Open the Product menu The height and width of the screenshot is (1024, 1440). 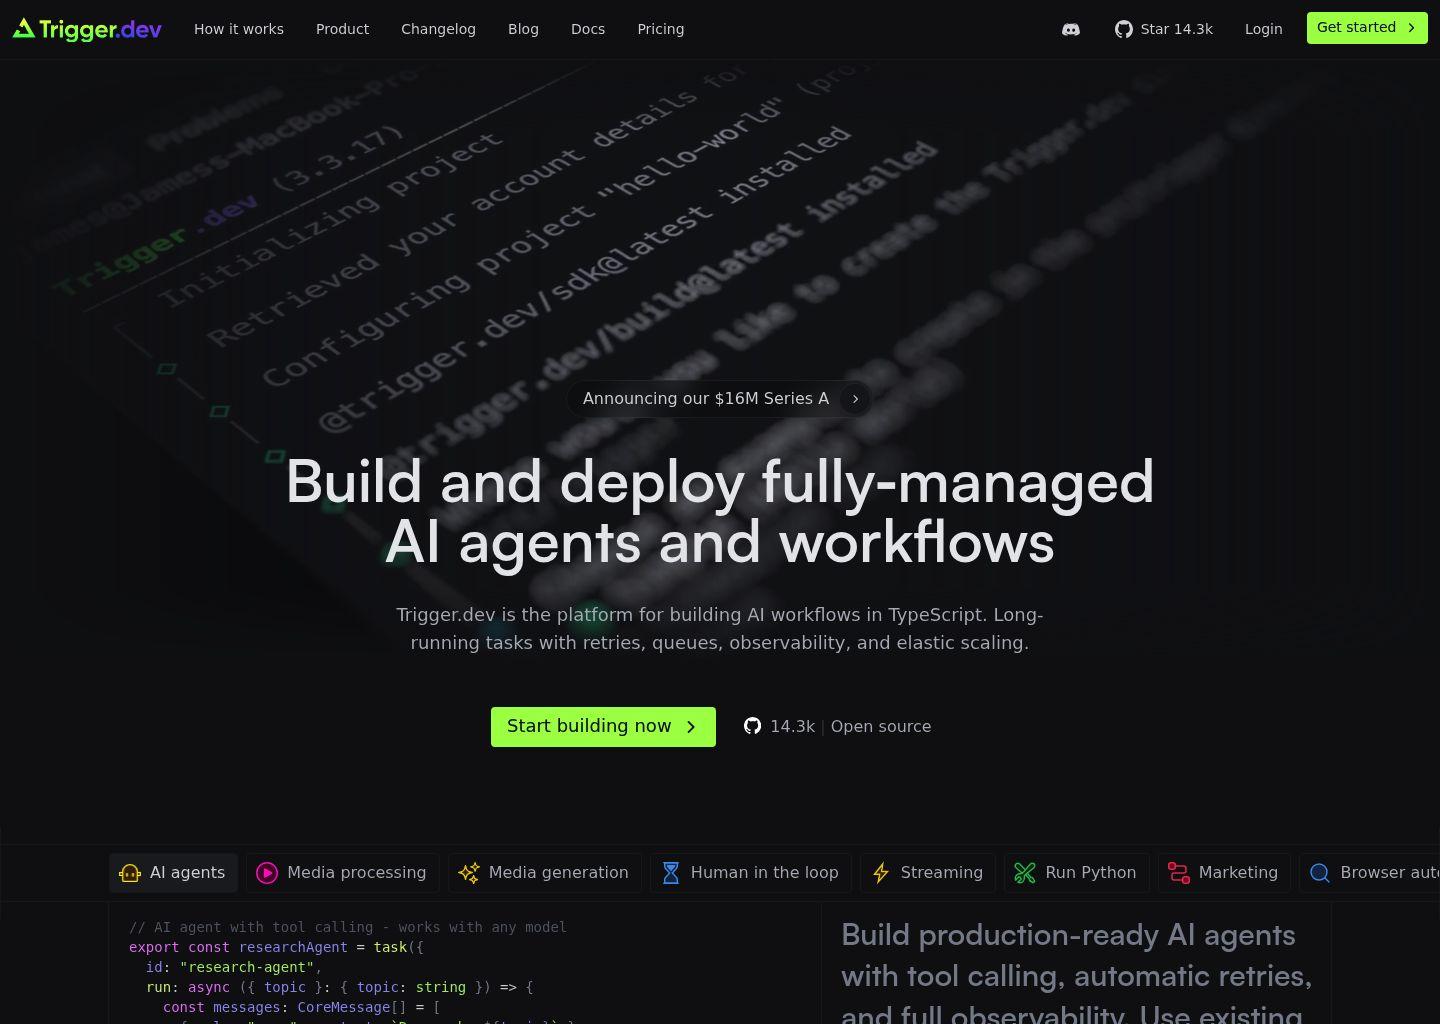point(342,29)
